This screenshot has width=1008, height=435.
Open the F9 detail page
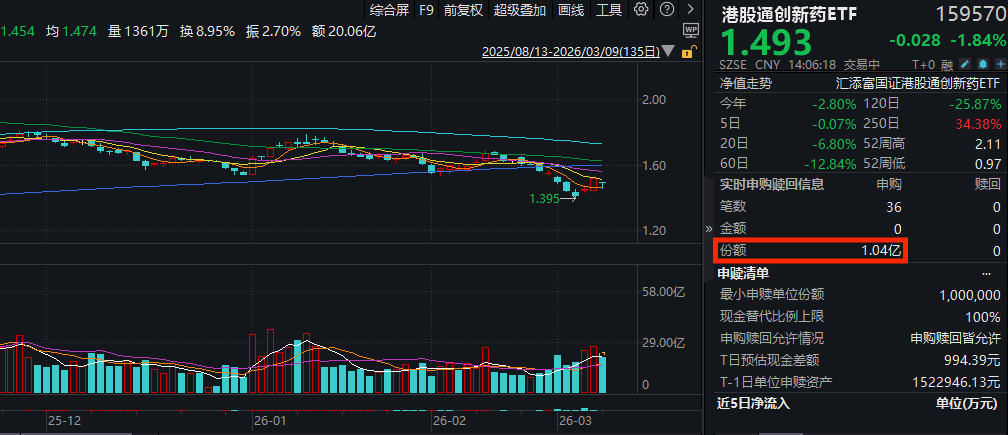click(426, 11)
